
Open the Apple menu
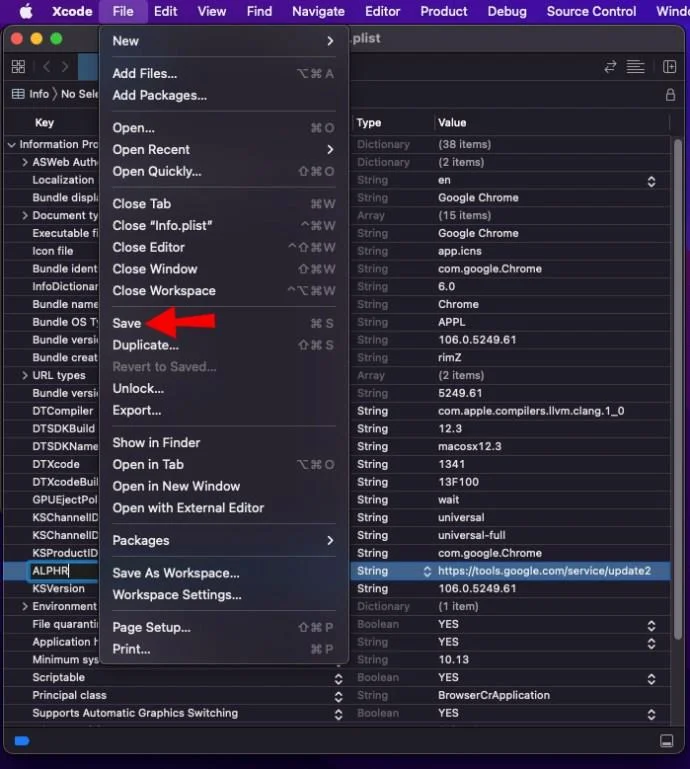tap(26, 11)
